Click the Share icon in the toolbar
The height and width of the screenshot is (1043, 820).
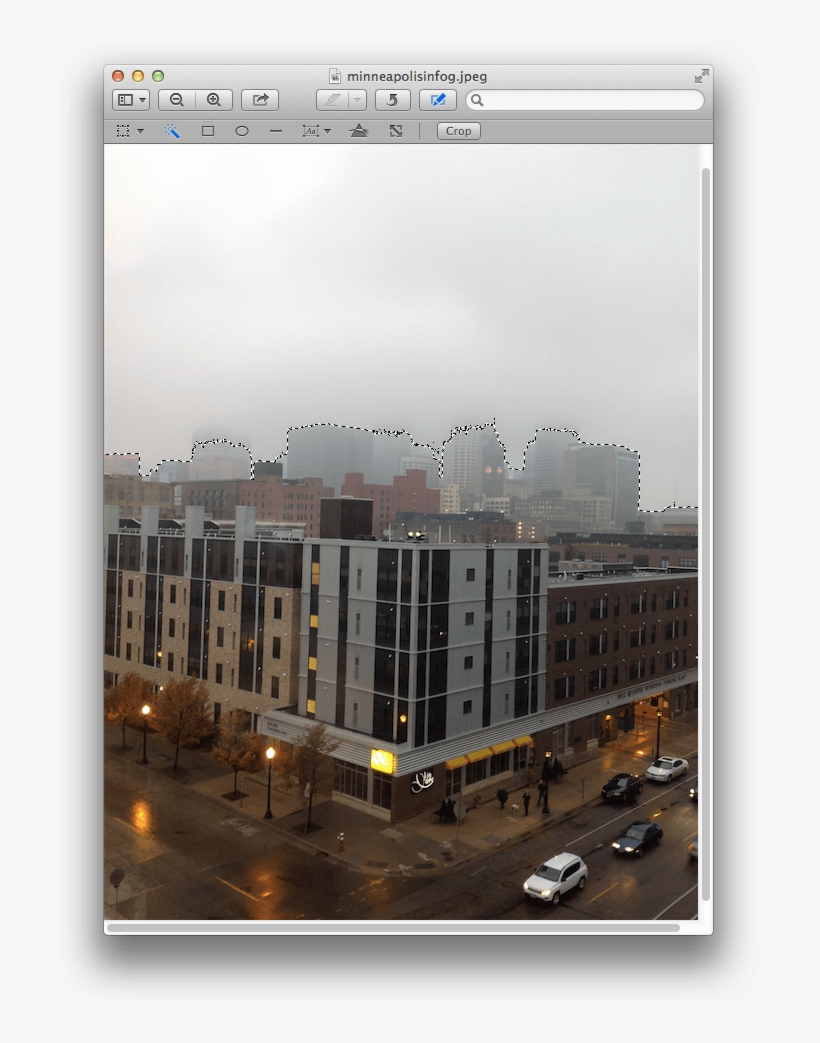click(259, 100)
